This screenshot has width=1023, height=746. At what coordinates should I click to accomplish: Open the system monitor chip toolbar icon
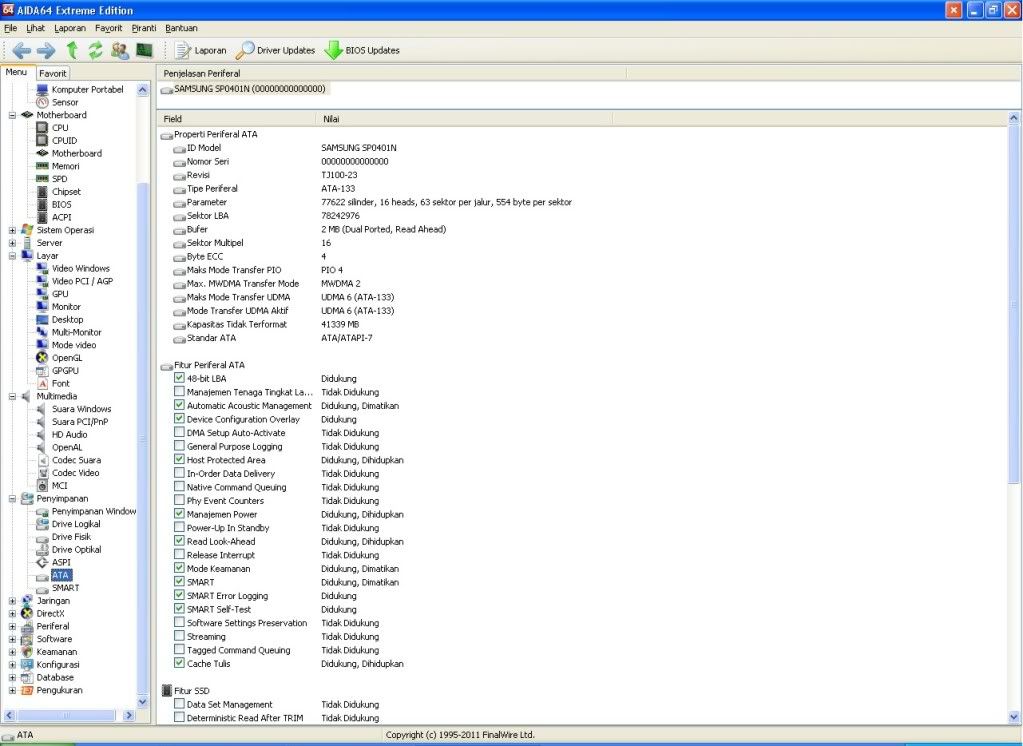click(x=144, y=50)
